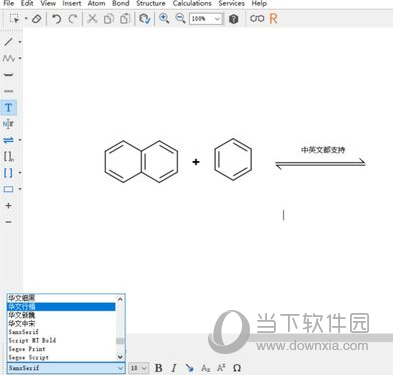Viewport: 393px width, 375px height.
Task: Open the File menu
Action: tap(8, 3)
